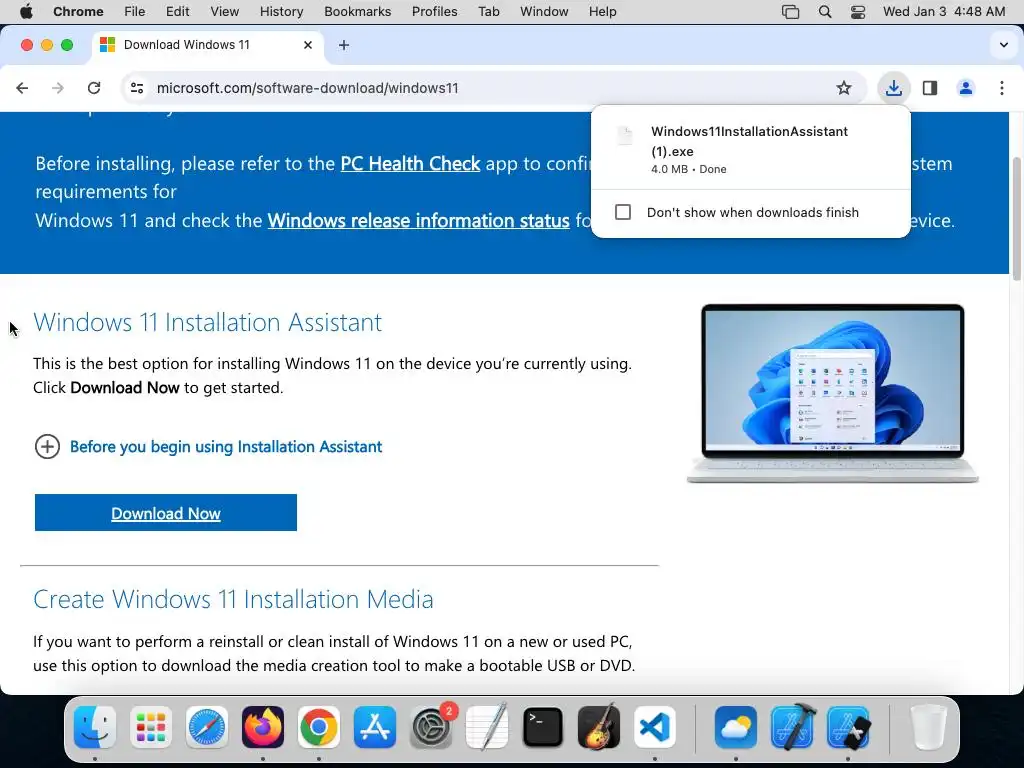This screenshot has height=768, width=1024.
Task: Open Finder from the dock
Action: coord(95,727)
